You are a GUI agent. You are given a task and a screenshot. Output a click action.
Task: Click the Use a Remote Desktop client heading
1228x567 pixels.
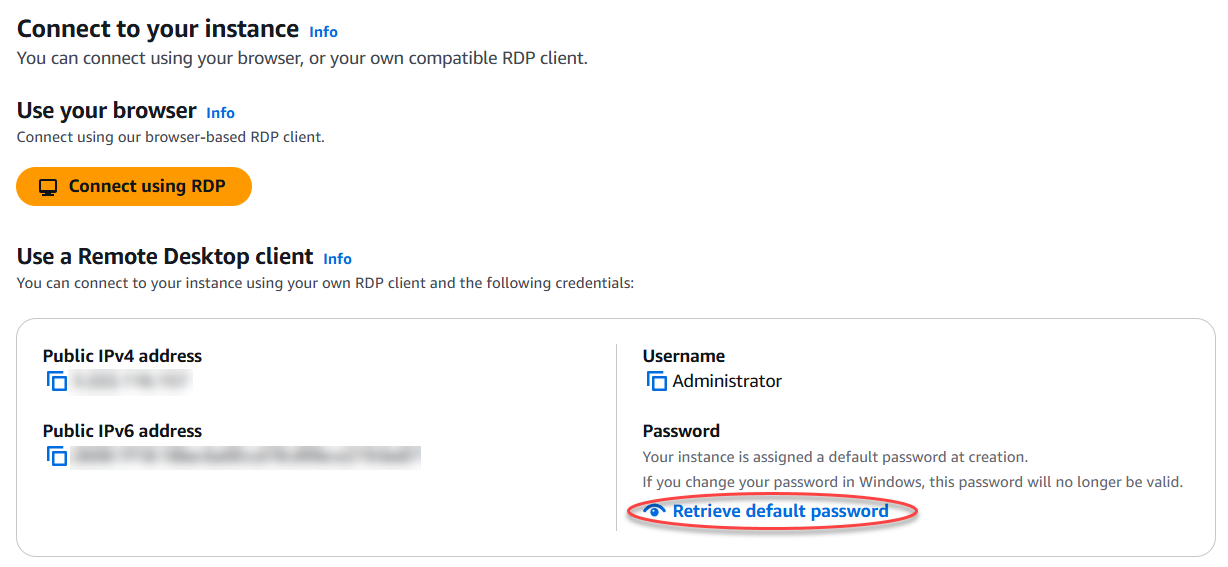click(165, 257)
